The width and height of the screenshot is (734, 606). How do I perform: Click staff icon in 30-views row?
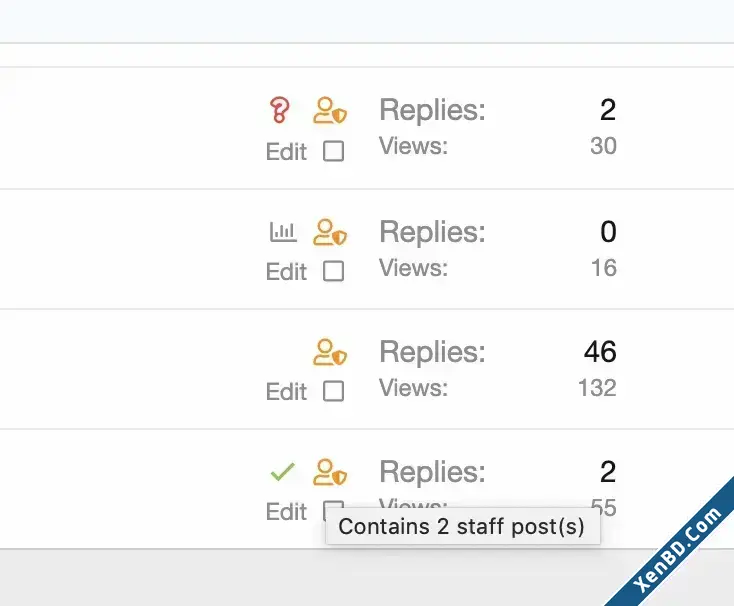[330, 110]
